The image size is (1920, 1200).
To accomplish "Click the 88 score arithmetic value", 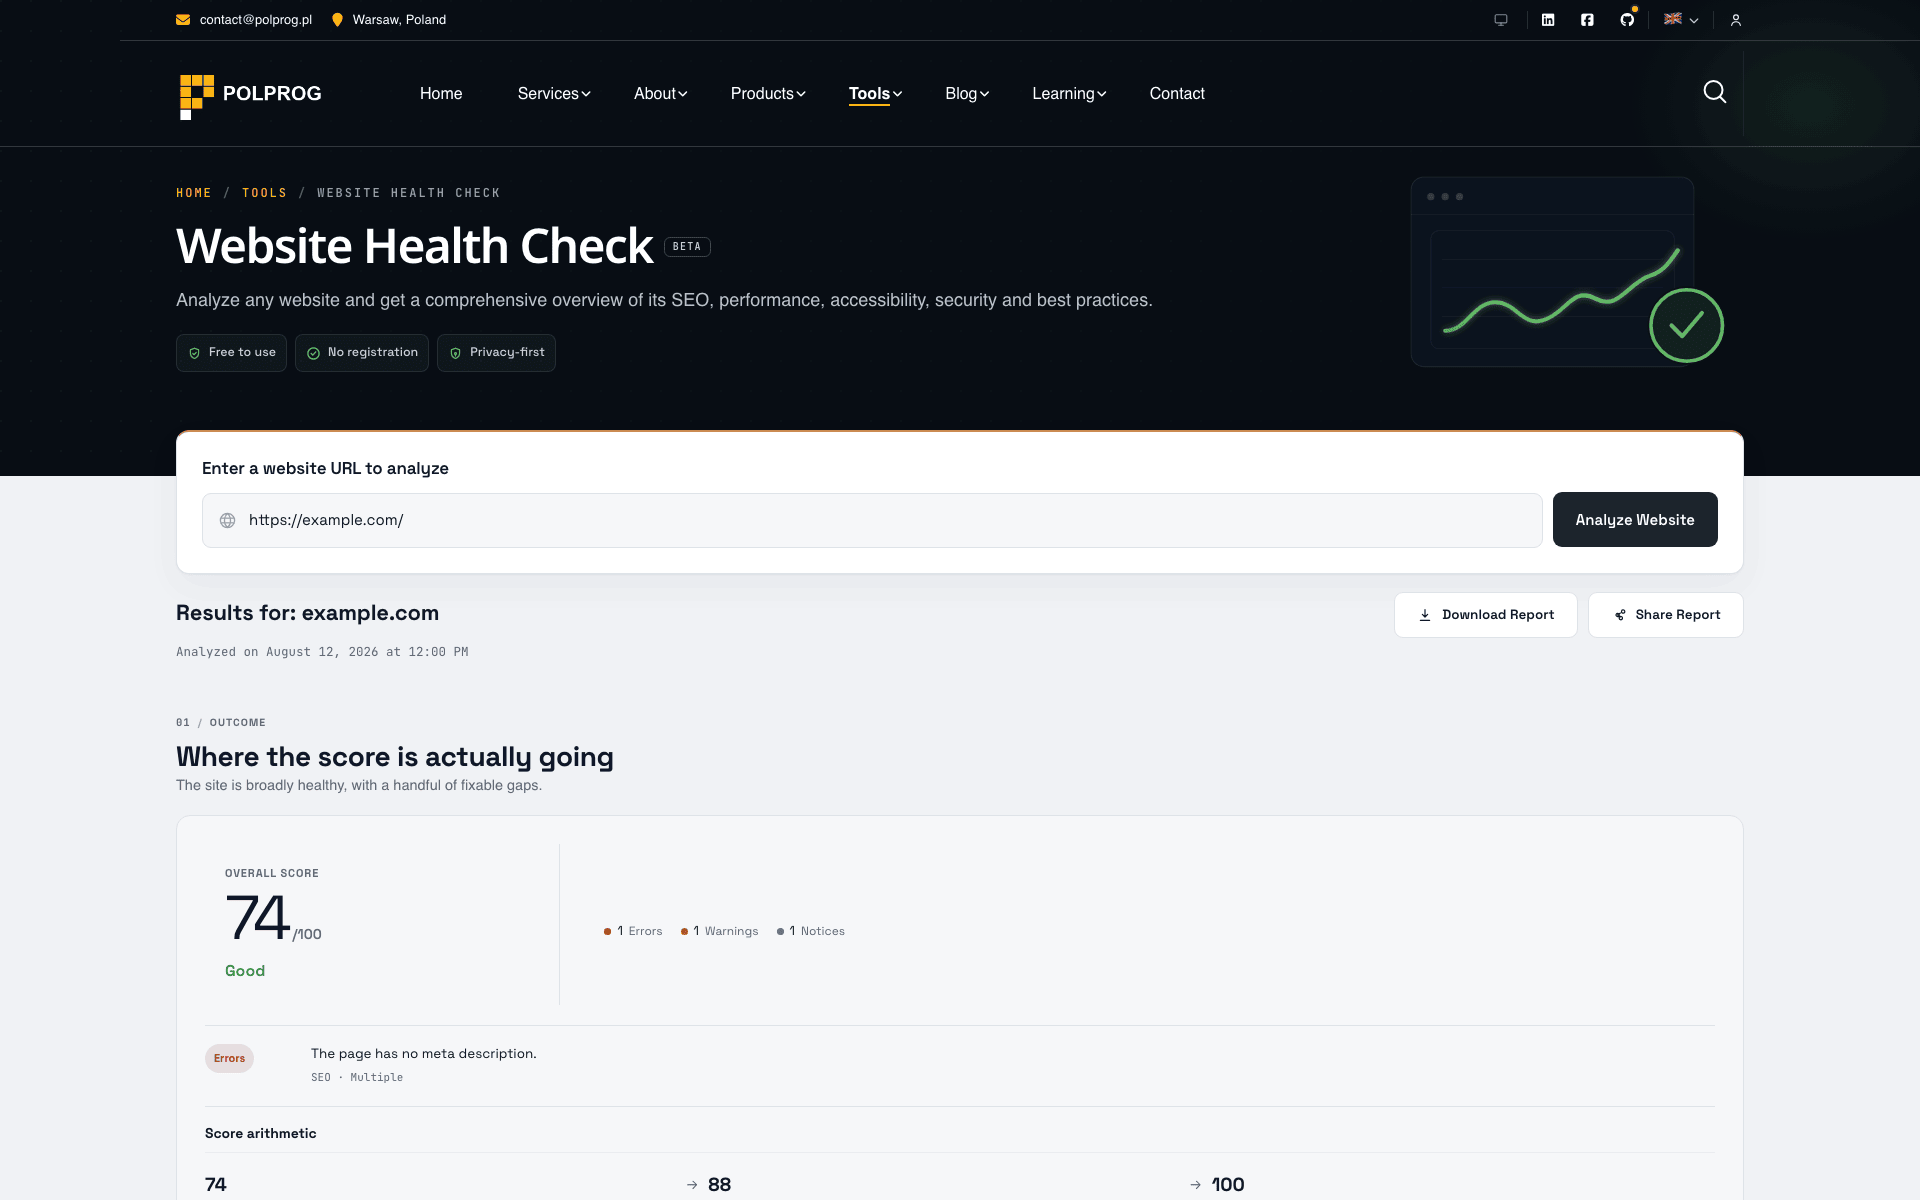I will (719, 1185).
